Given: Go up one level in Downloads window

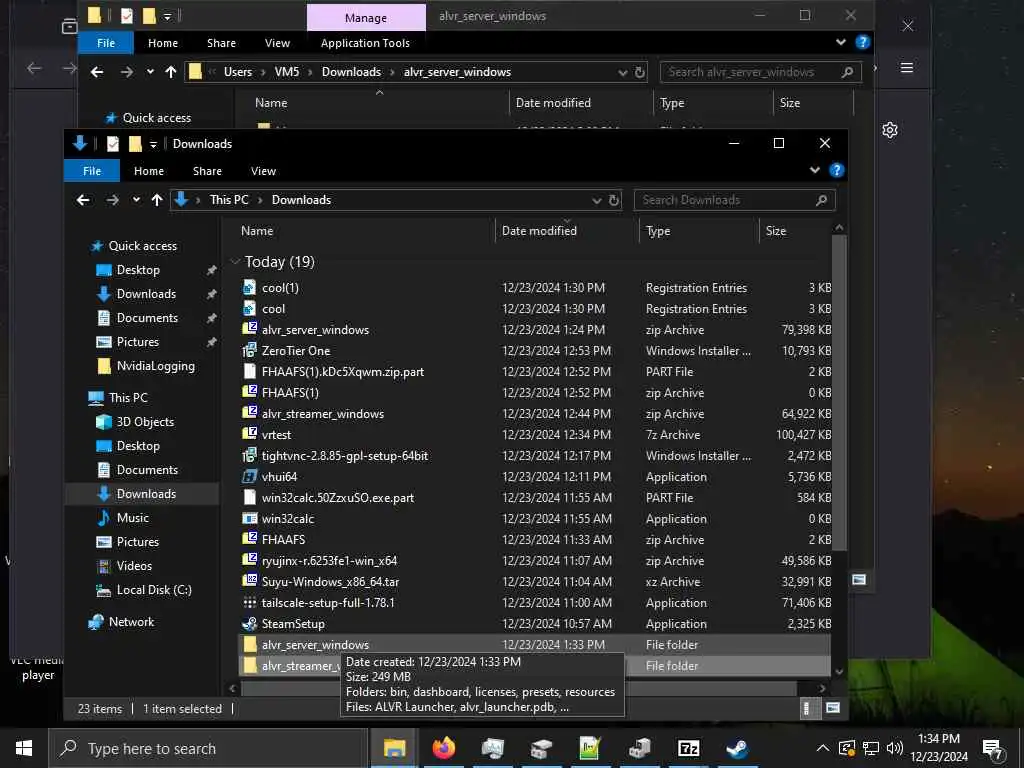Looking at the screenshot, I should (x=157, y=200).
